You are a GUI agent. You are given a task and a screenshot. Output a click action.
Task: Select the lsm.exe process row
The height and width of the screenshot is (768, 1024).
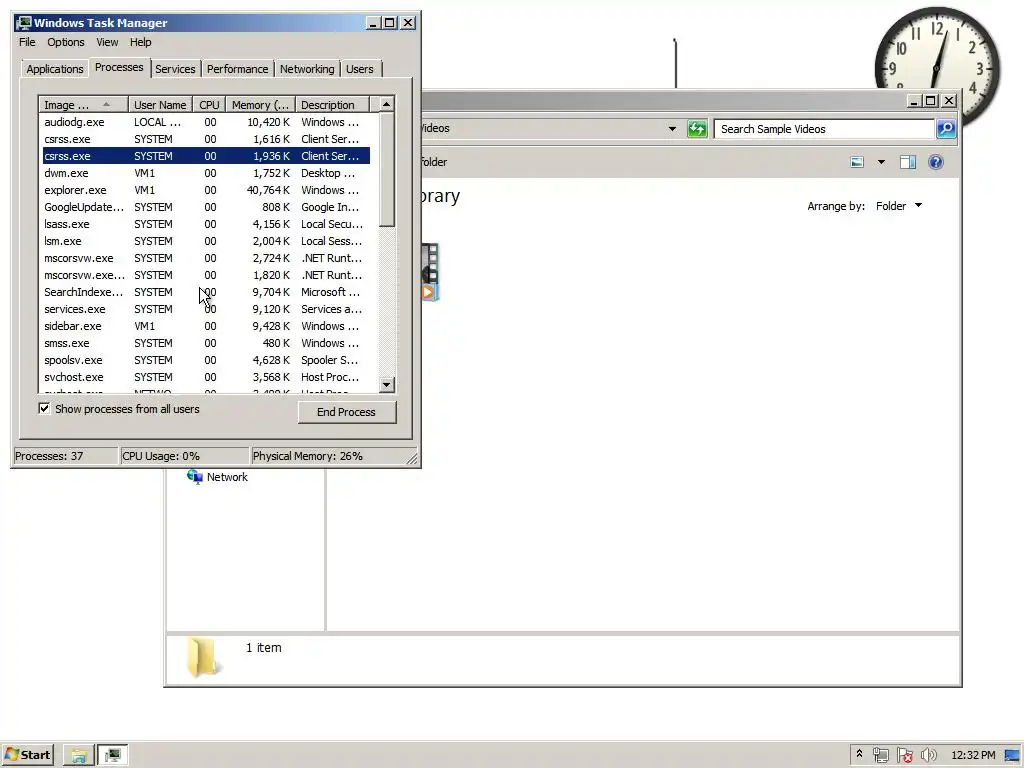click(x=204, y=241)
